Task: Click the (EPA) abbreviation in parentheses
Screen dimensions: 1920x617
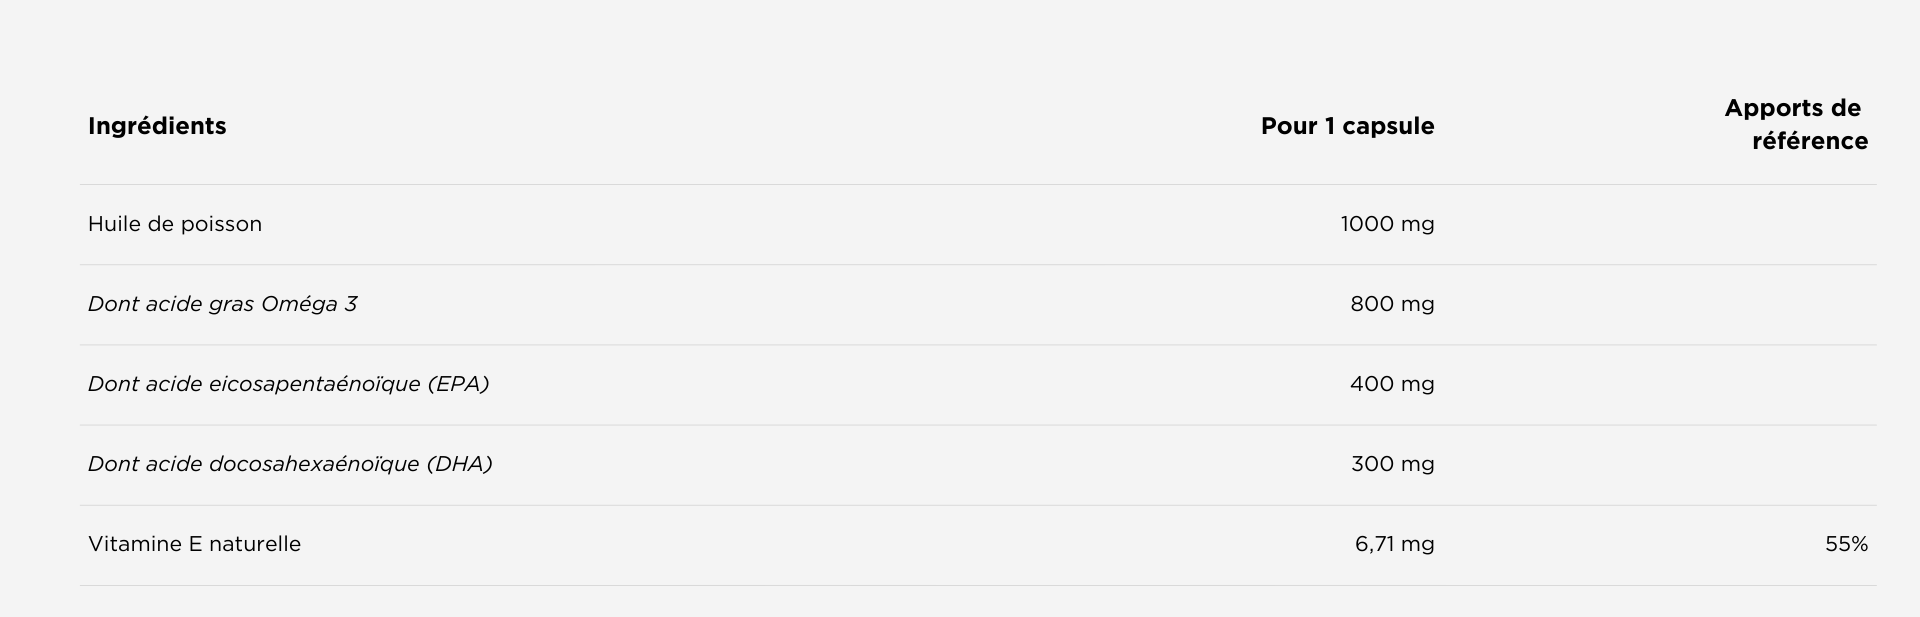Action: (x=458, y=384)
